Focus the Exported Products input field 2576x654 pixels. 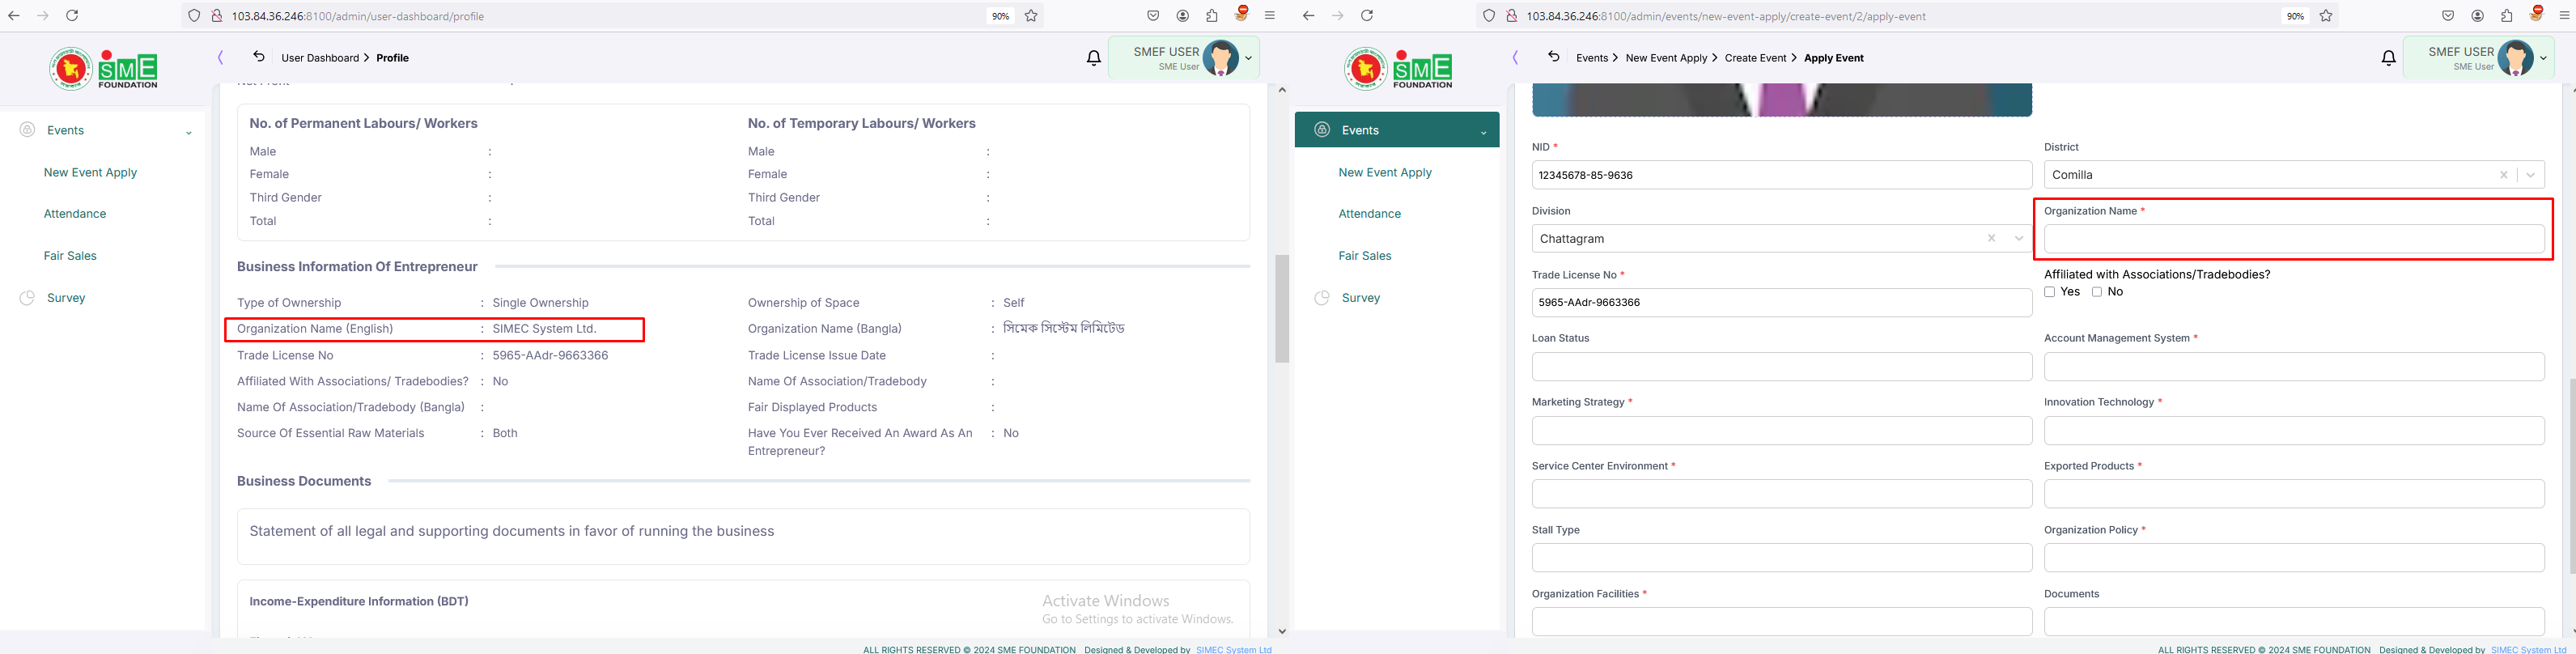pyautogui.click(x=2294, y=494)
